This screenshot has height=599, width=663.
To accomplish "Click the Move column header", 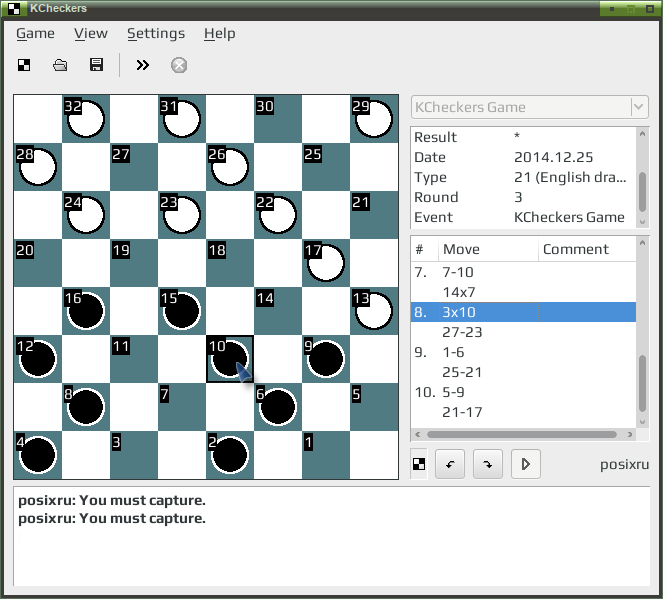I will pos(488,249).
